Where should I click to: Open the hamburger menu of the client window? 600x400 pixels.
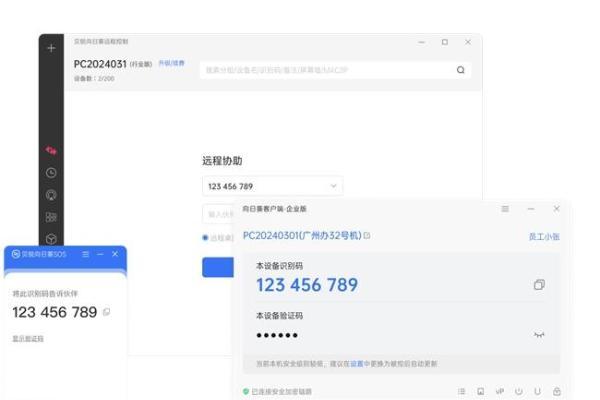tap(505, 209)
